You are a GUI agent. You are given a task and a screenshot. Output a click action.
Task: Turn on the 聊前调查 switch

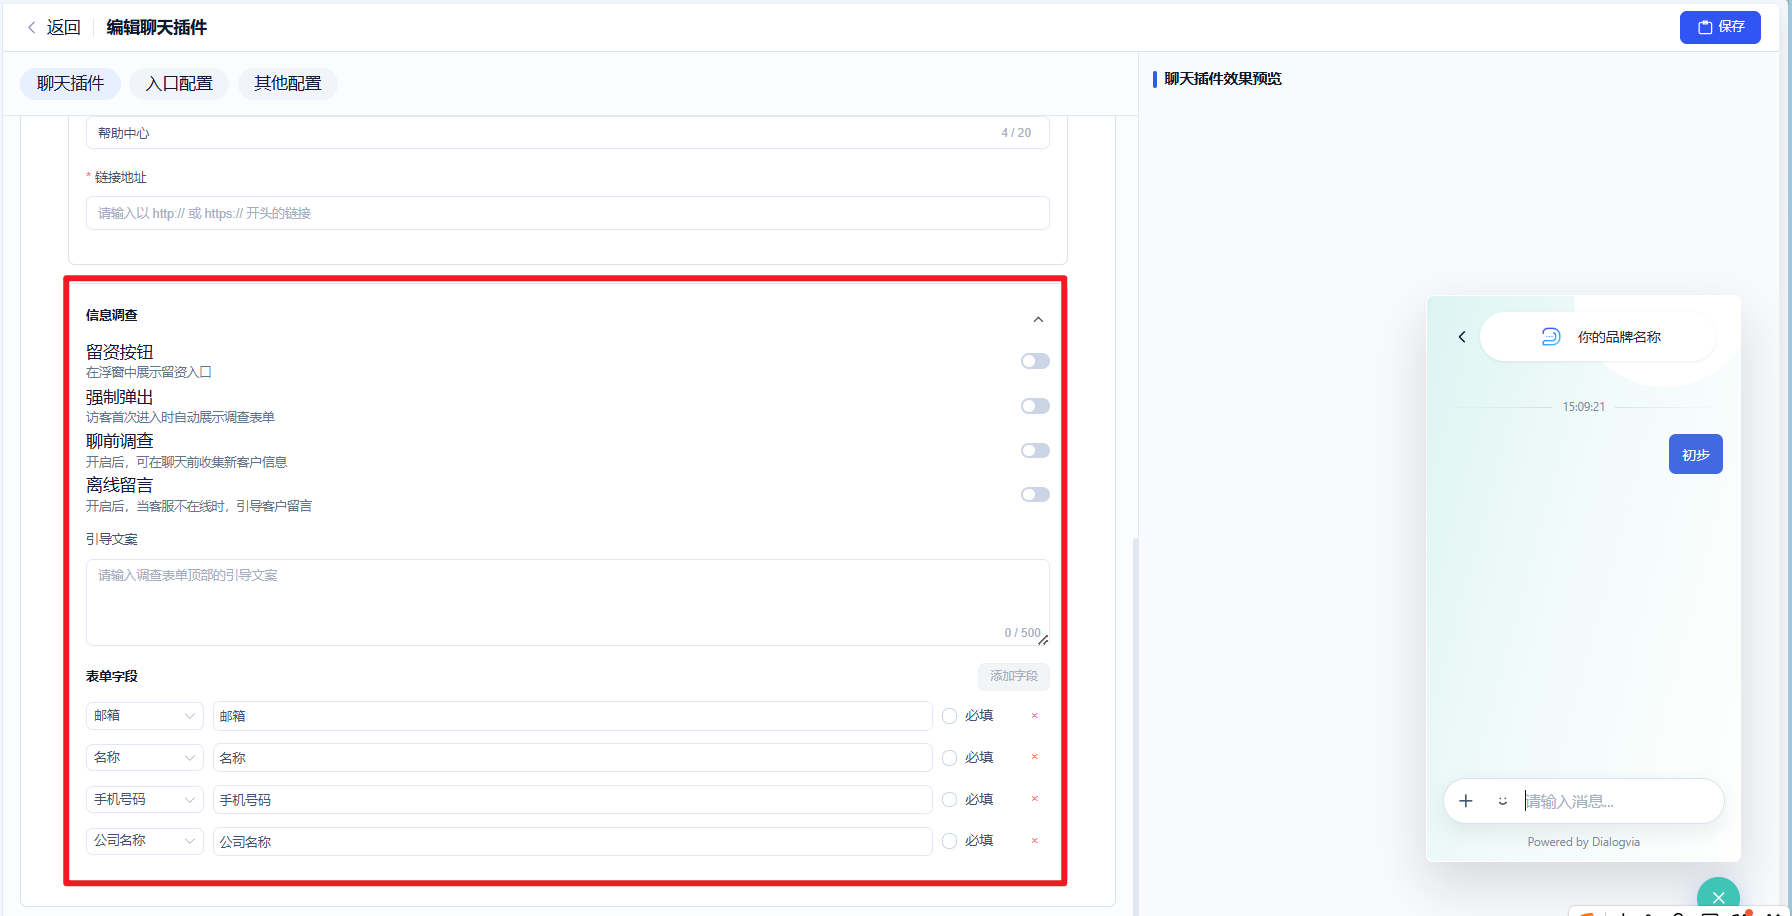pos(1035,450)
